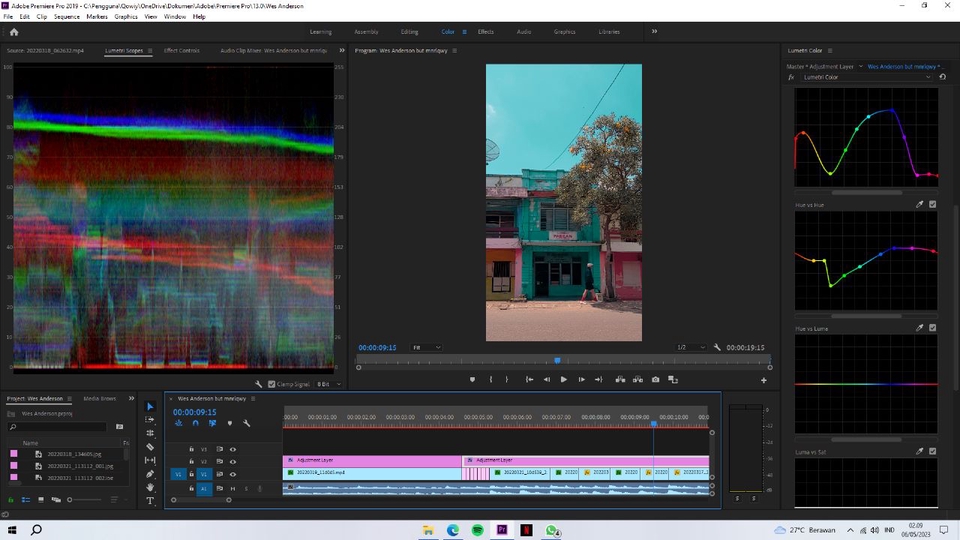This screenshot has width=960, height=540.
Task: Expand the Lumetri Color effect dropdown
Action: click(x=927, y=77)
